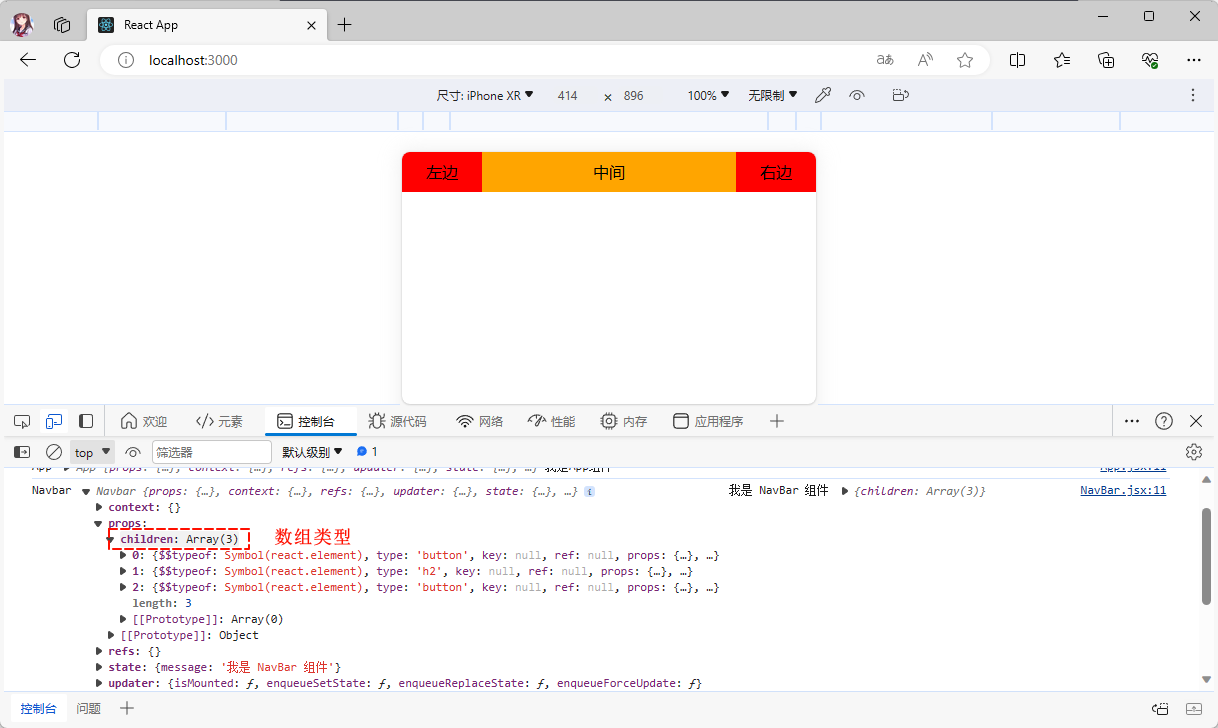The height and width of the screenshot is (728, 1218).
Task: Switch to the 元素 tab
Action: (x=219, y=421)
